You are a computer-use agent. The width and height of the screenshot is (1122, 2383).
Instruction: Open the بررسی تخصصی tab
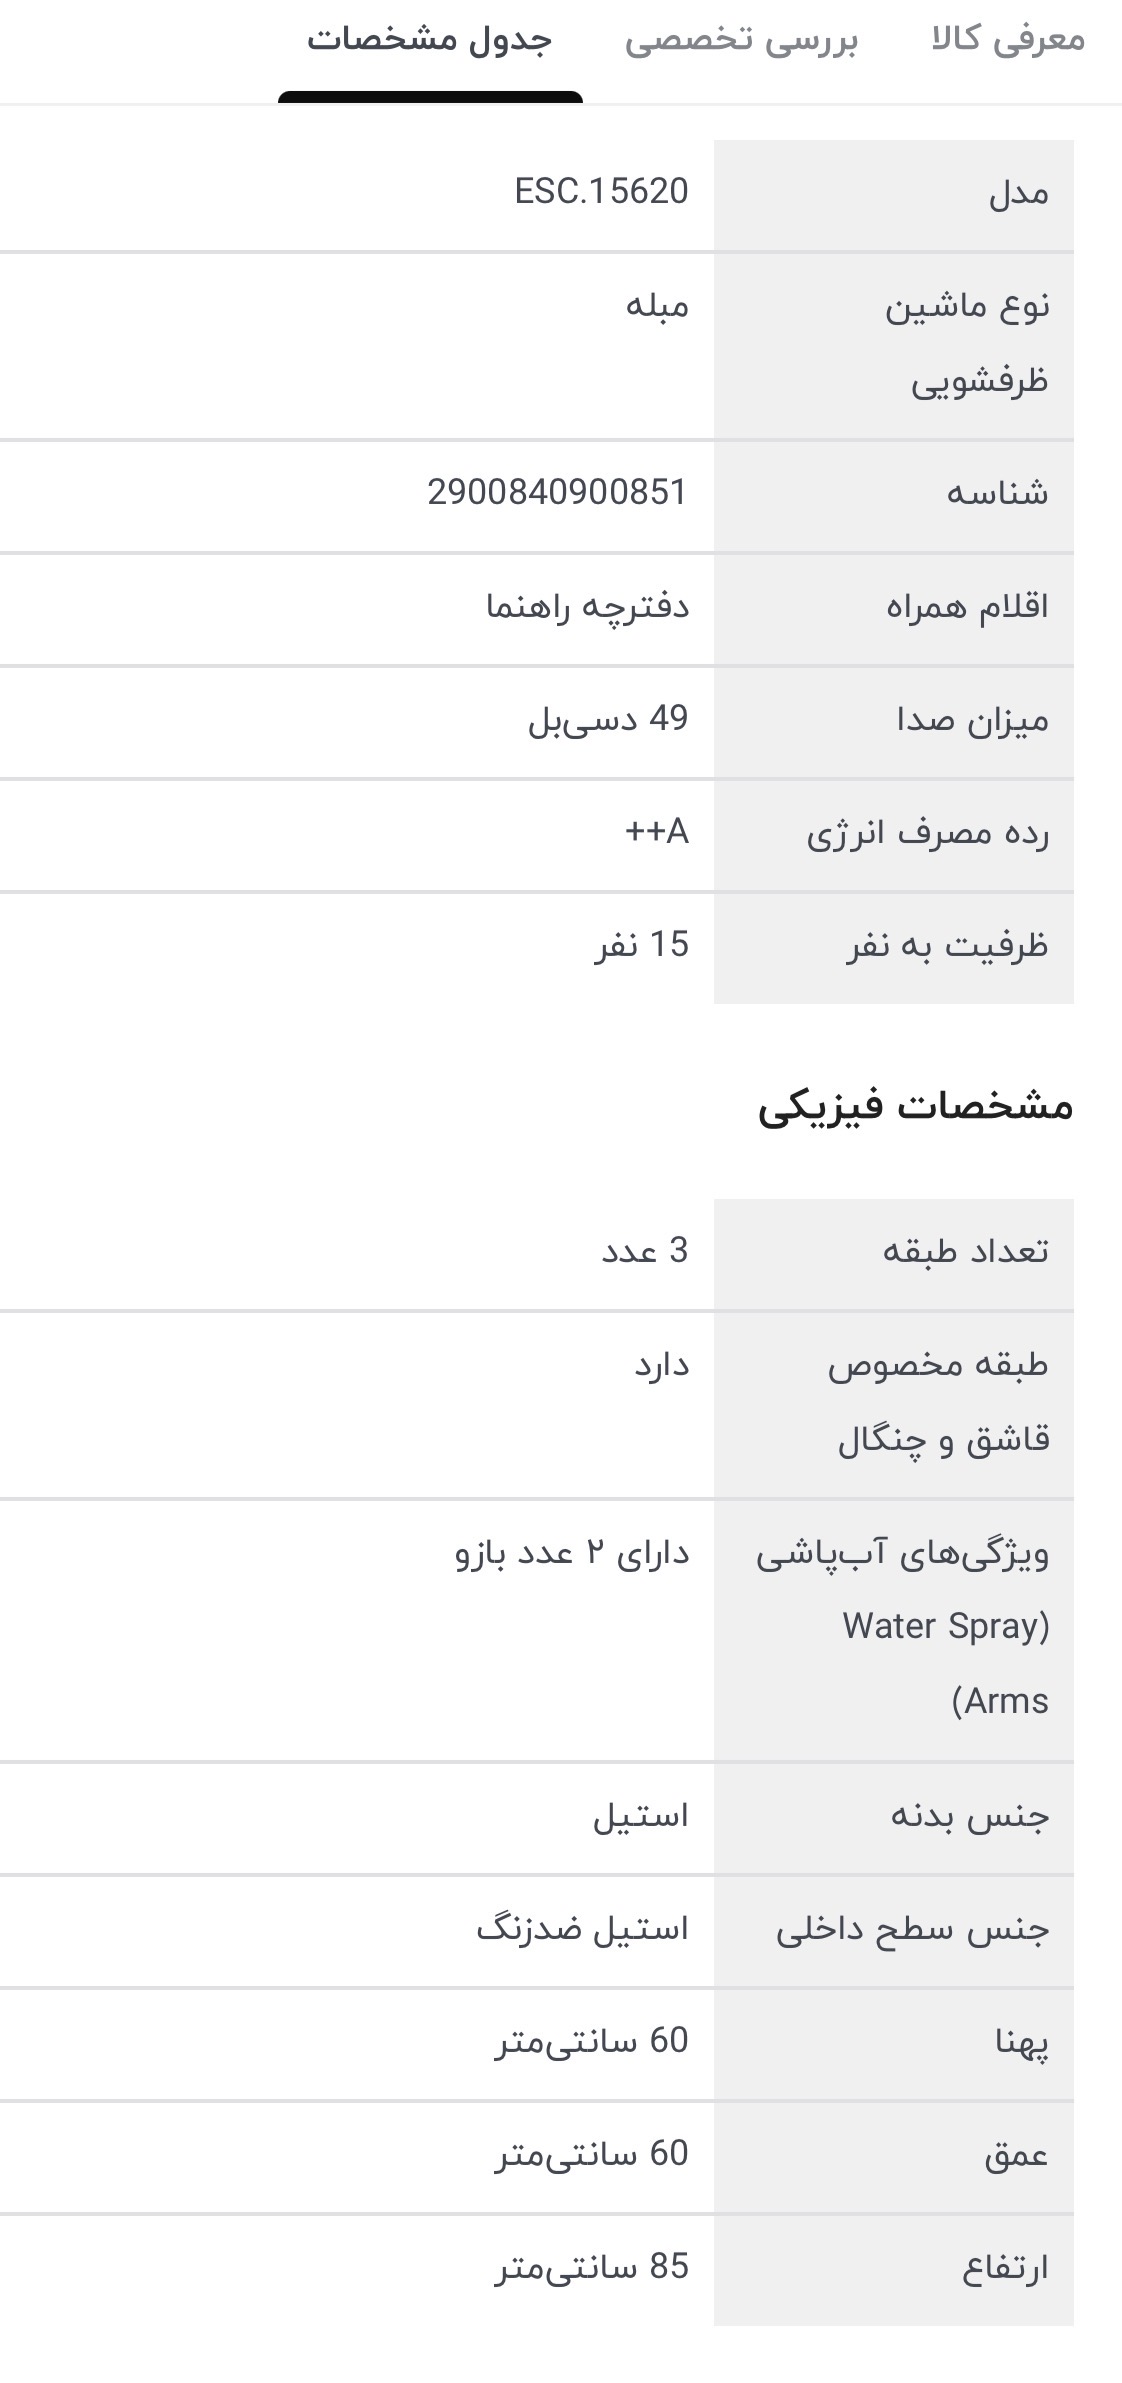(x=741, y=41)
